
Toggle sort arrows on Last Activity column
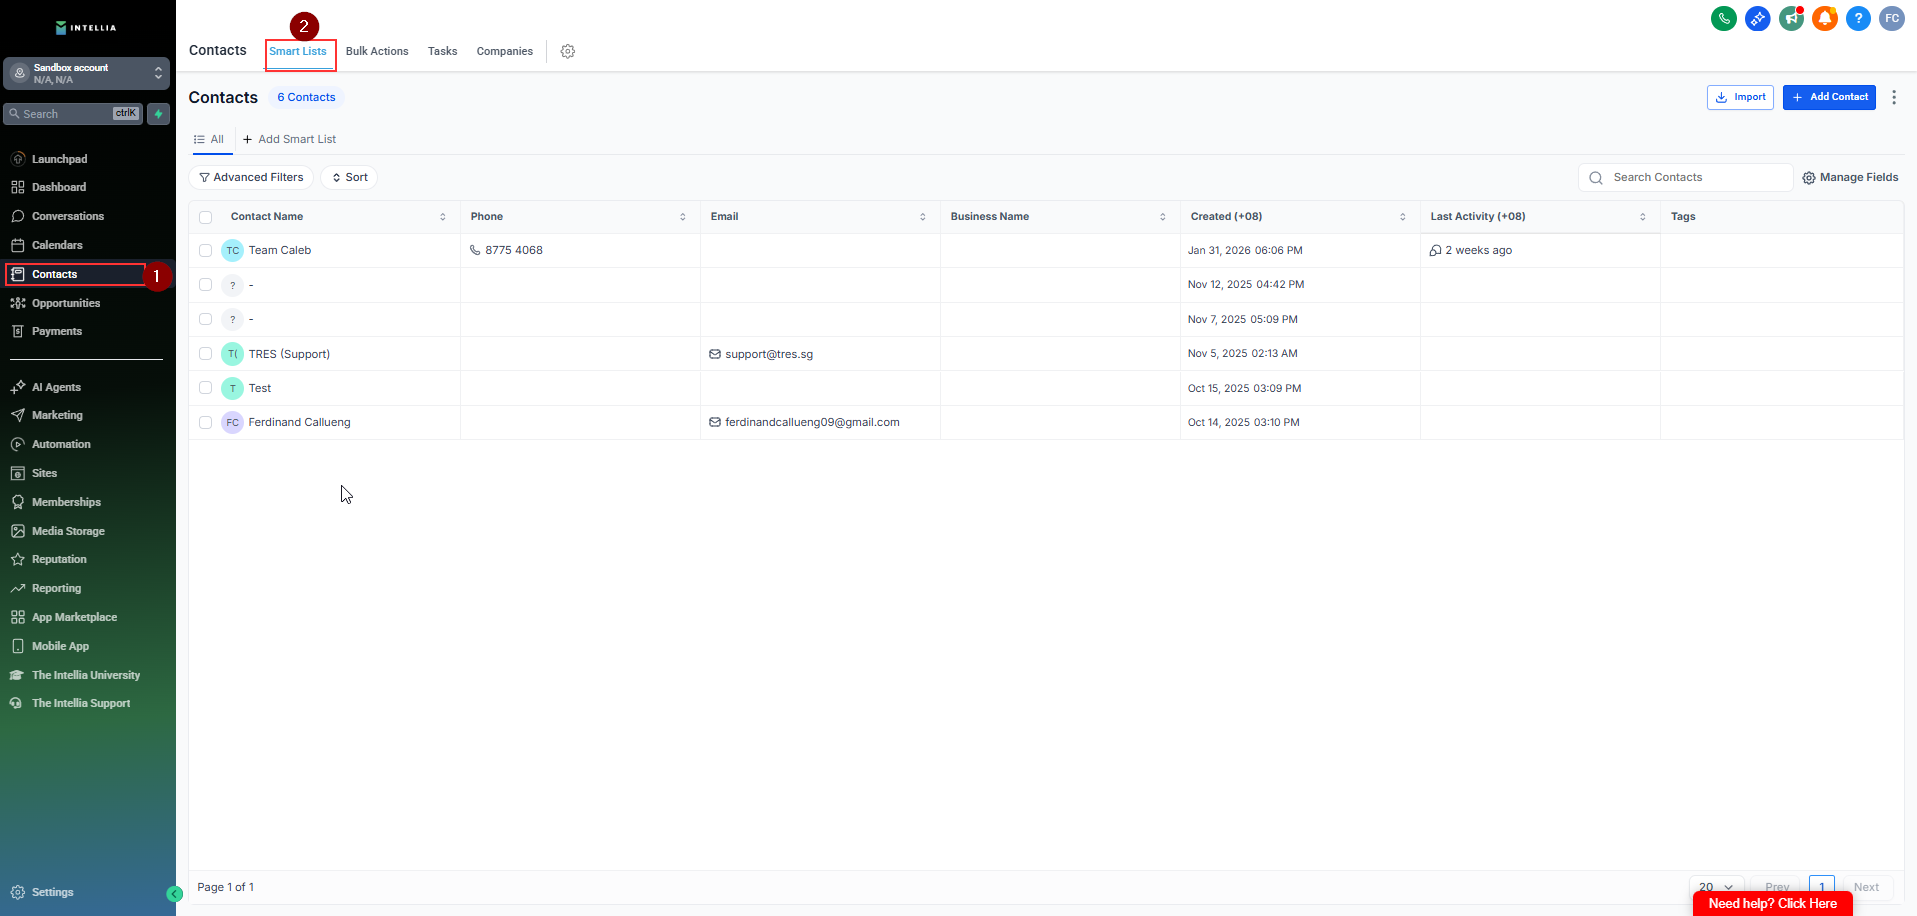(1643, 217)
